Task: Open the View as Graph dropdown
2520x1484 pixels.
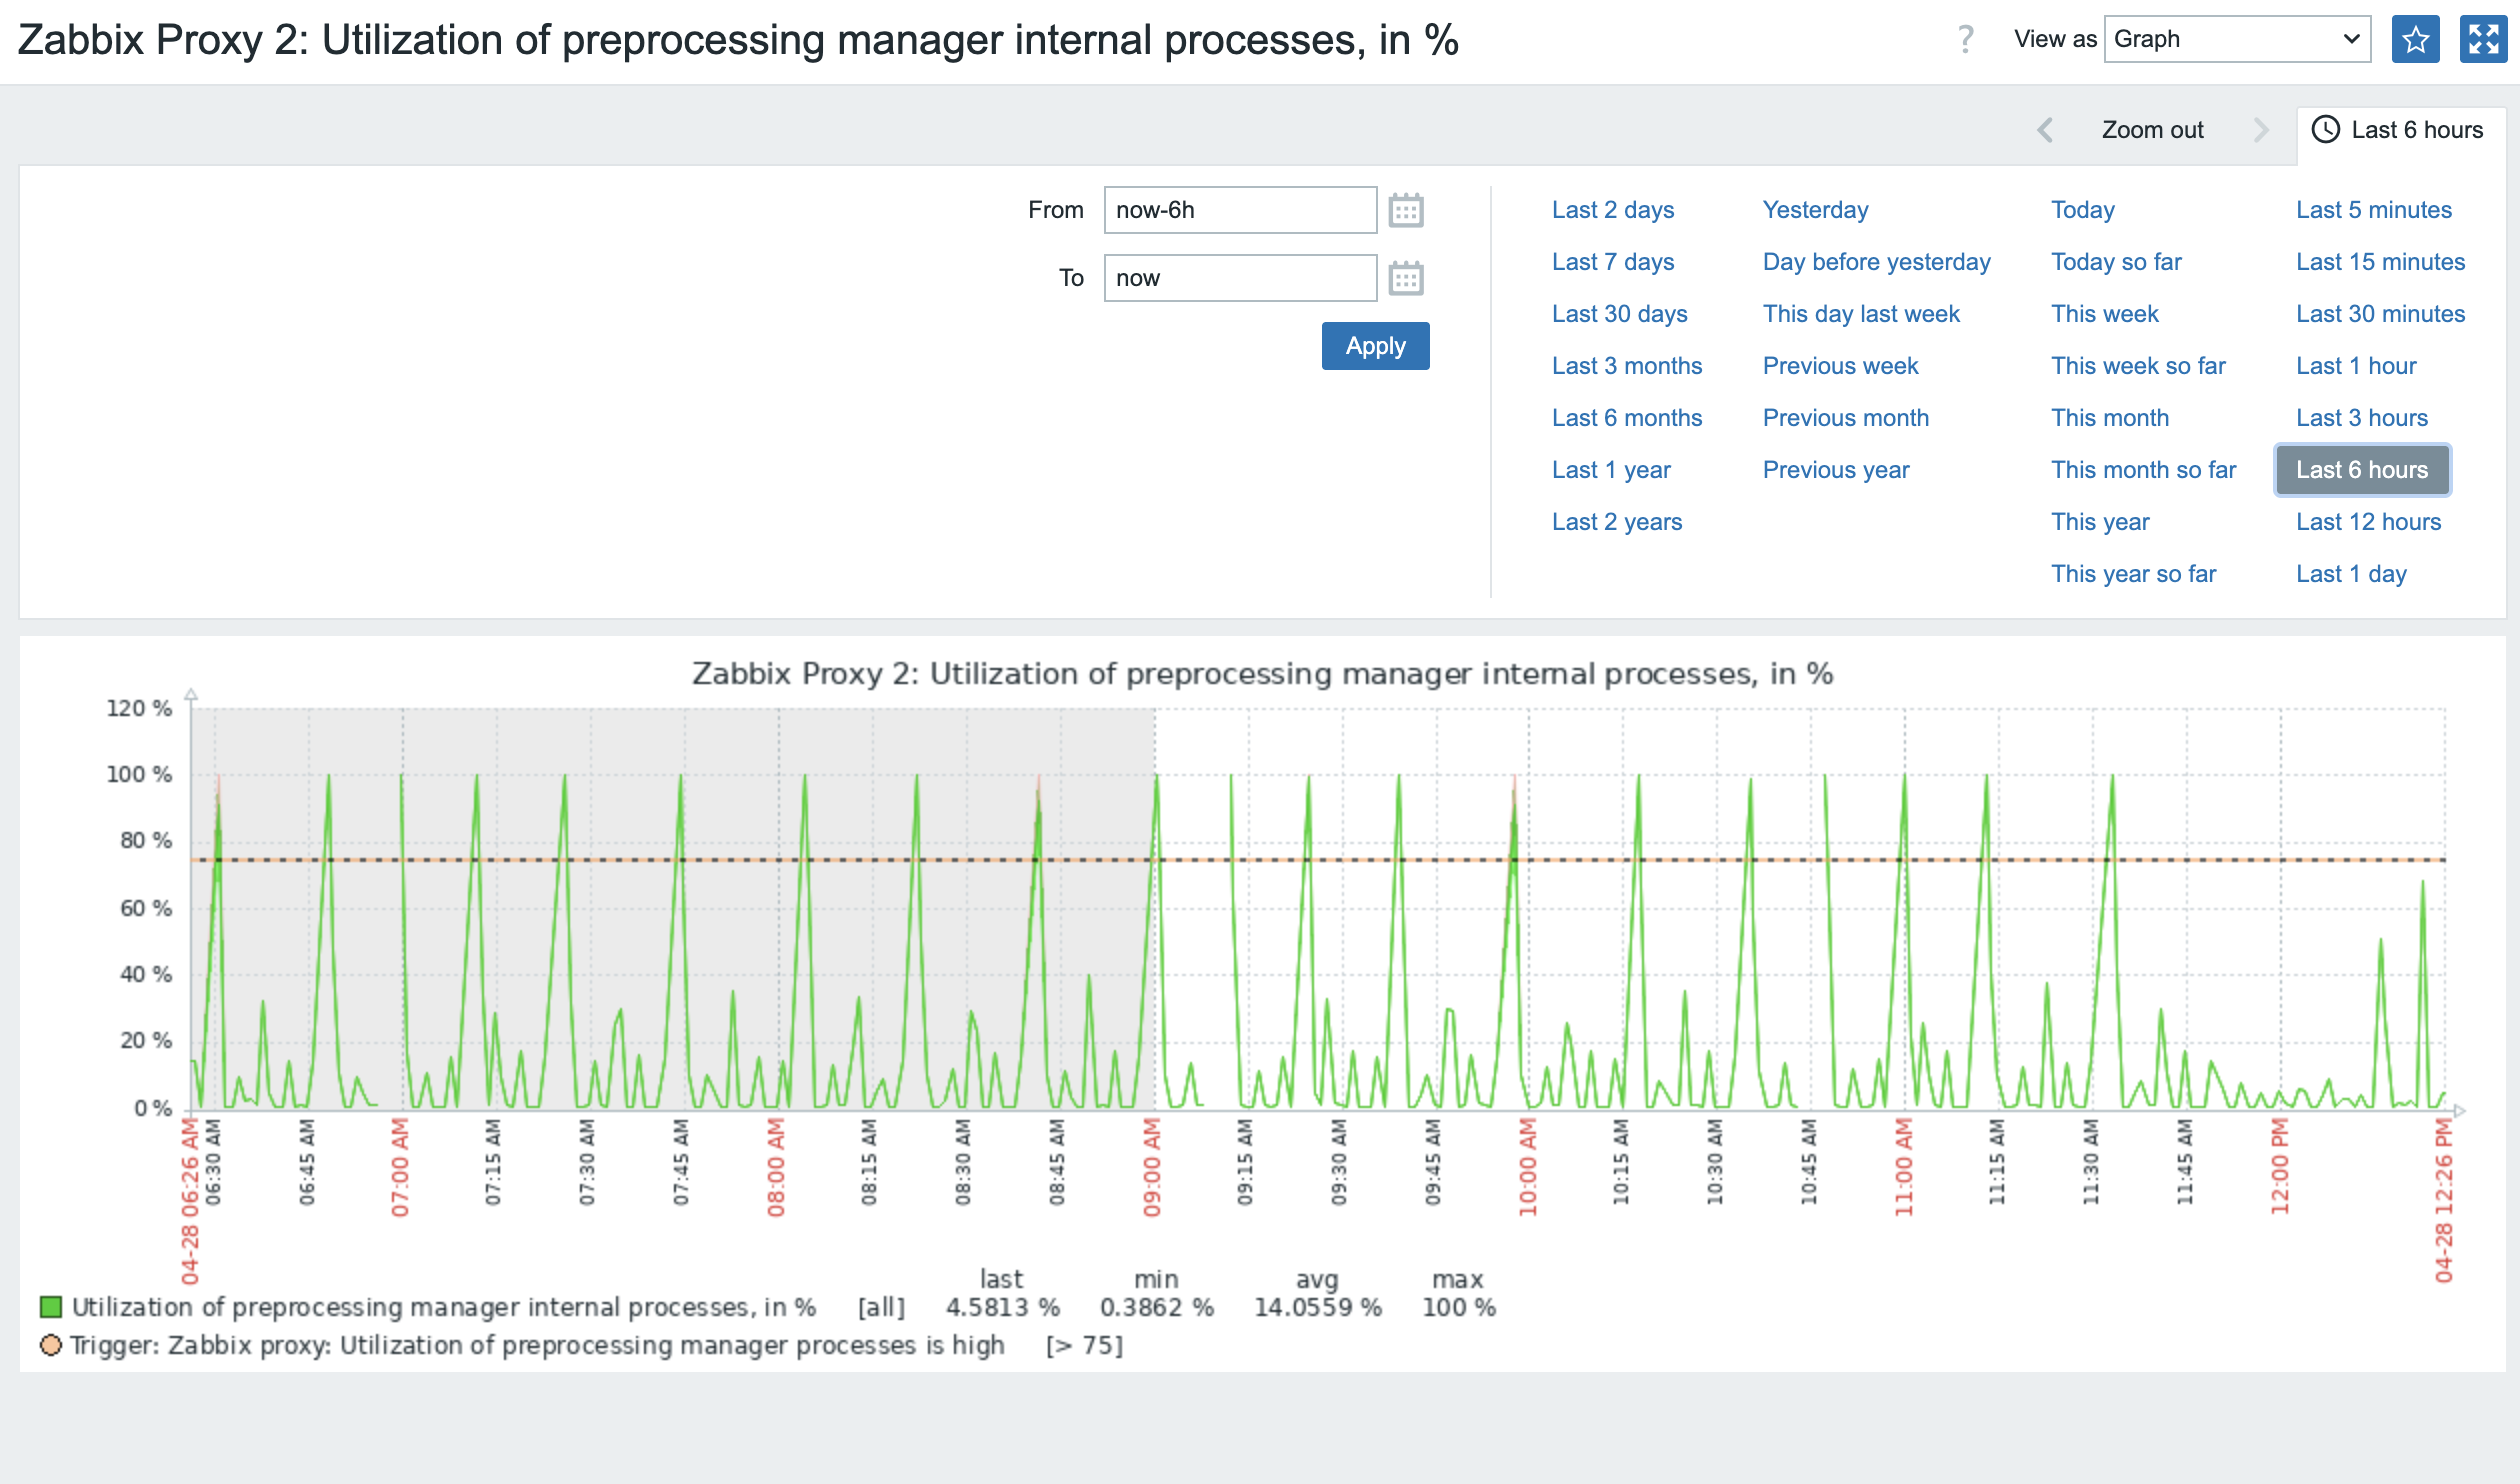Action: 2237,39
